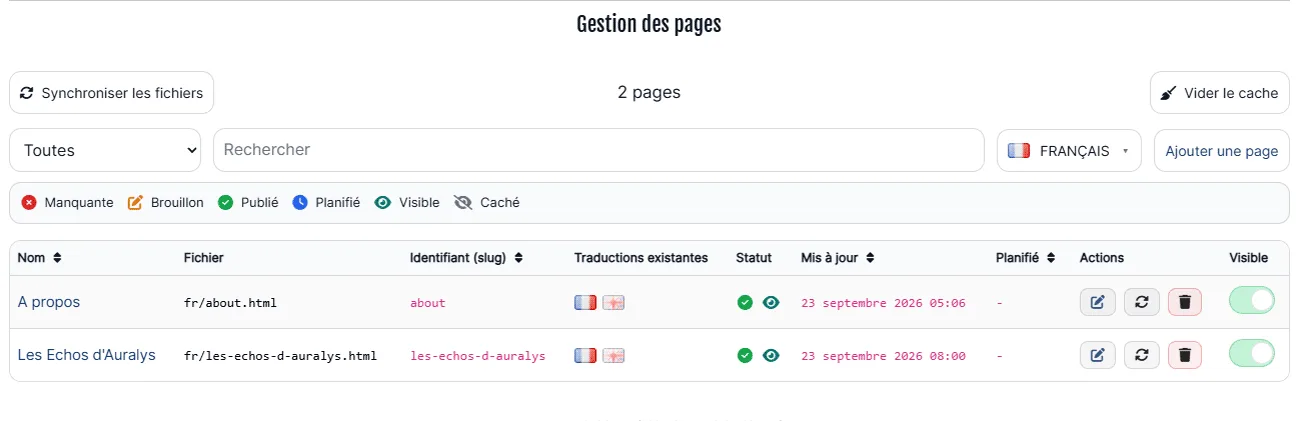Open the FRANÇAIS language dropdown
The height and width of the screenshot is (421, 1300).
pyautogui.click(x=1069, y=151)
